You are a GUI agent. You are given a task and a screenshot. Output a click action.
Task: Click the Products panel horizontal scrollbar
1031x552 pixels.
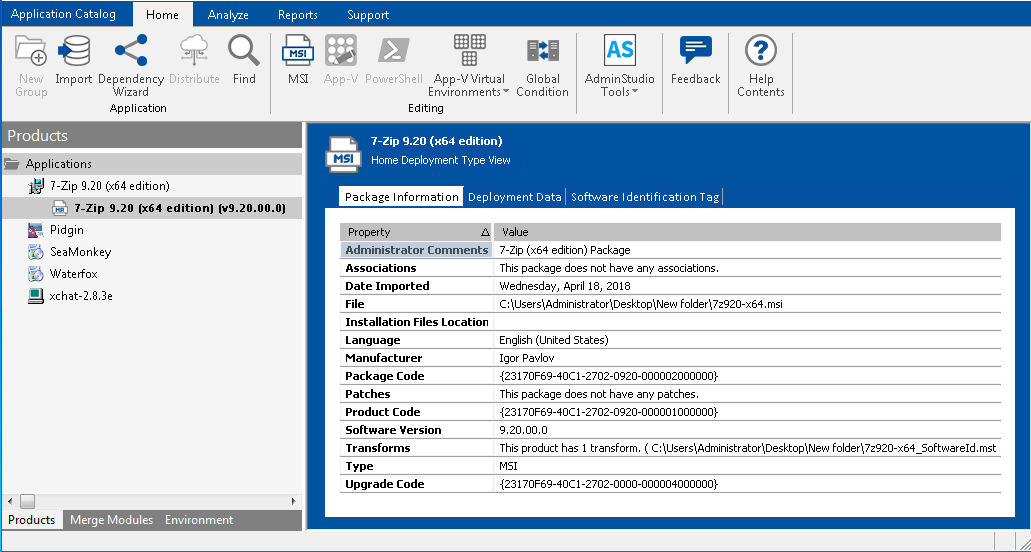(x=150, y=501)
